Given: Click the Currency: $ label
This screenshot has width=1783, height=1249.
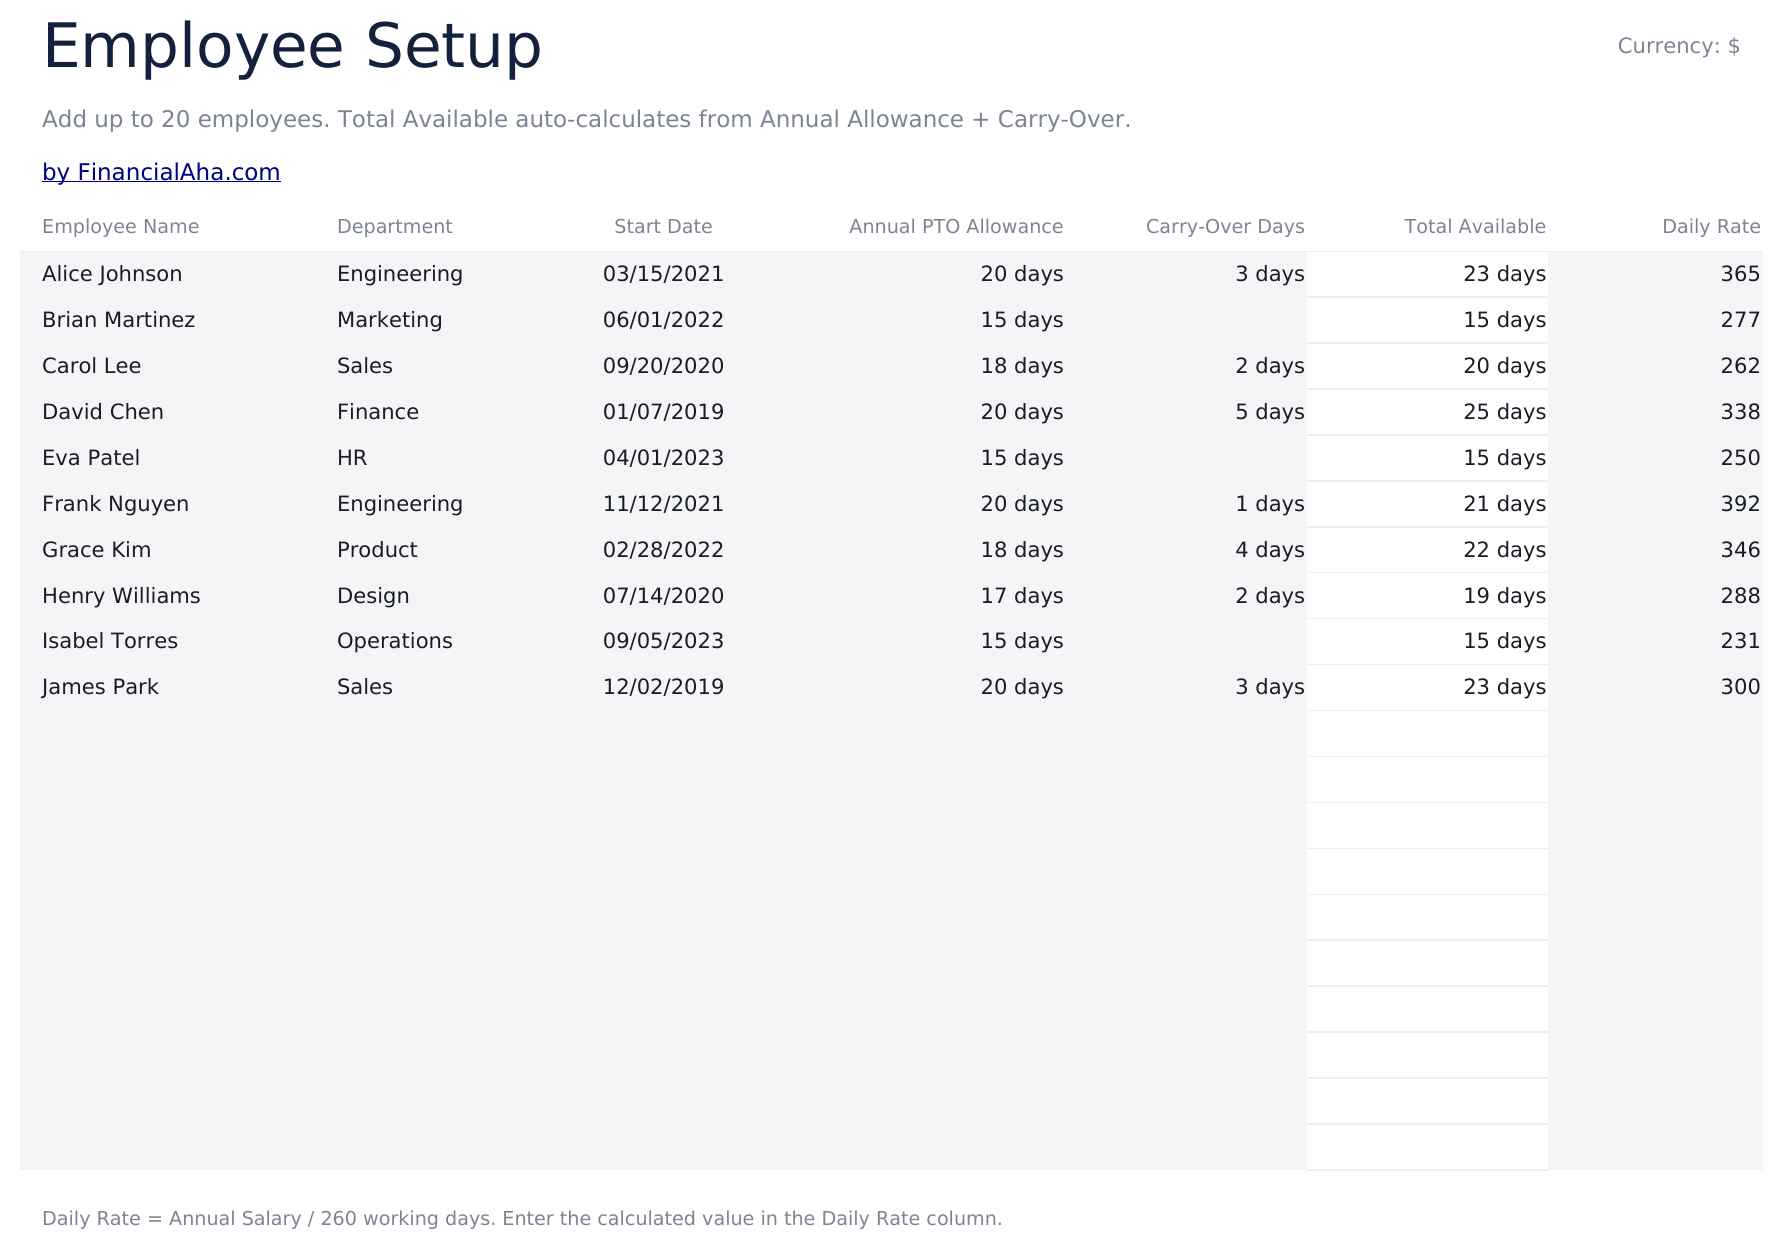Looking at the screenshot, I should tap(1679, 46).
